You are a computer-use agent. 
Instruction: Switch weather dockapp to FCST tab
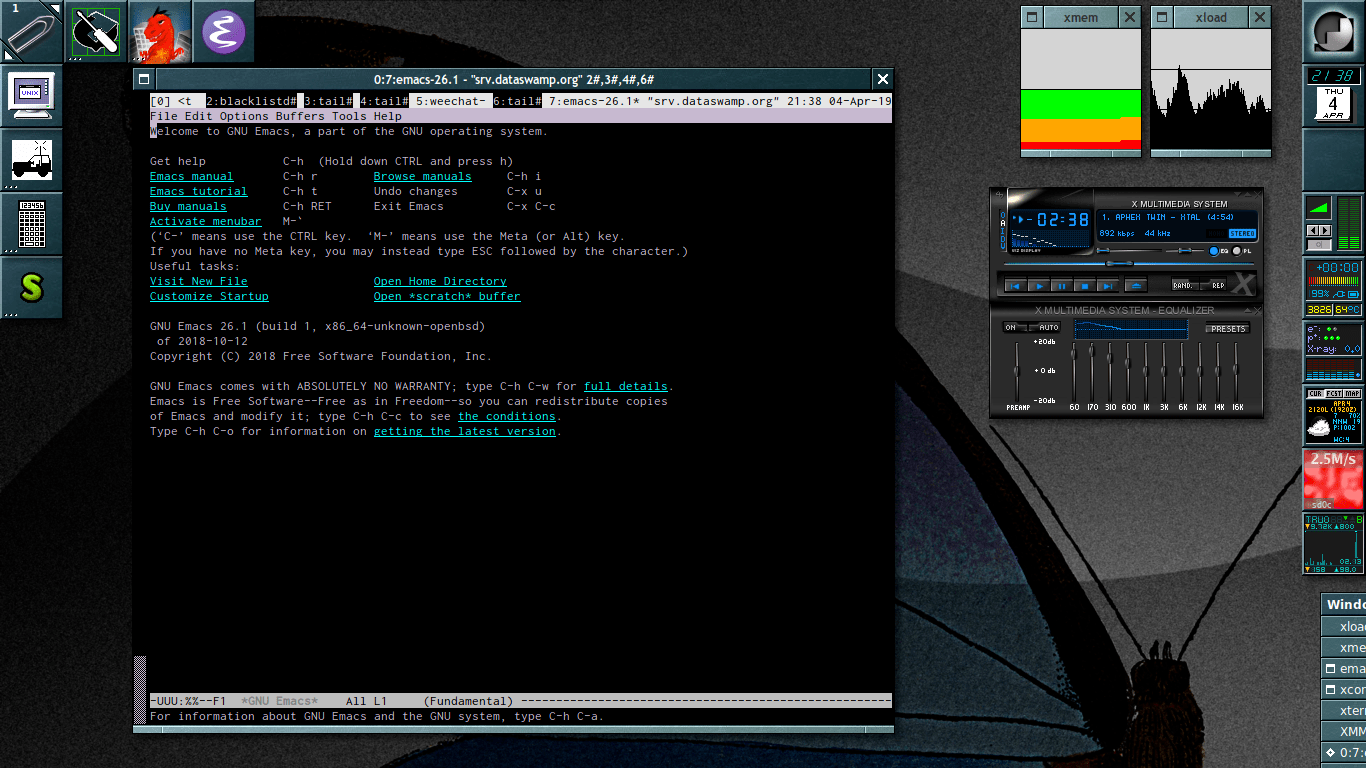1333,393
